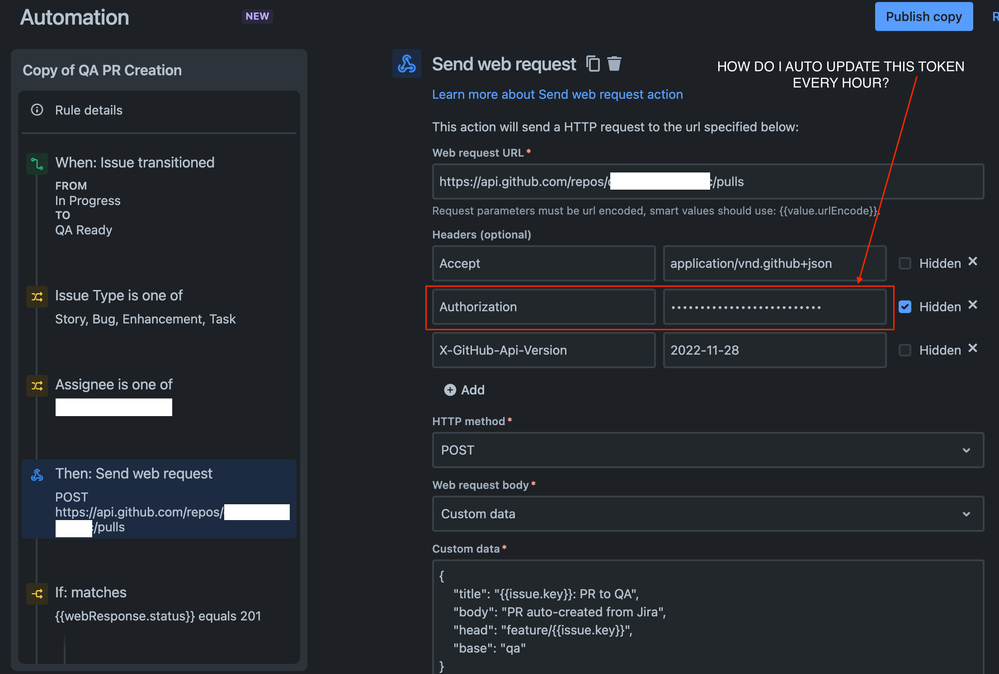Click the Accept header name field
The image size is (999, 674).
[543, 263]
